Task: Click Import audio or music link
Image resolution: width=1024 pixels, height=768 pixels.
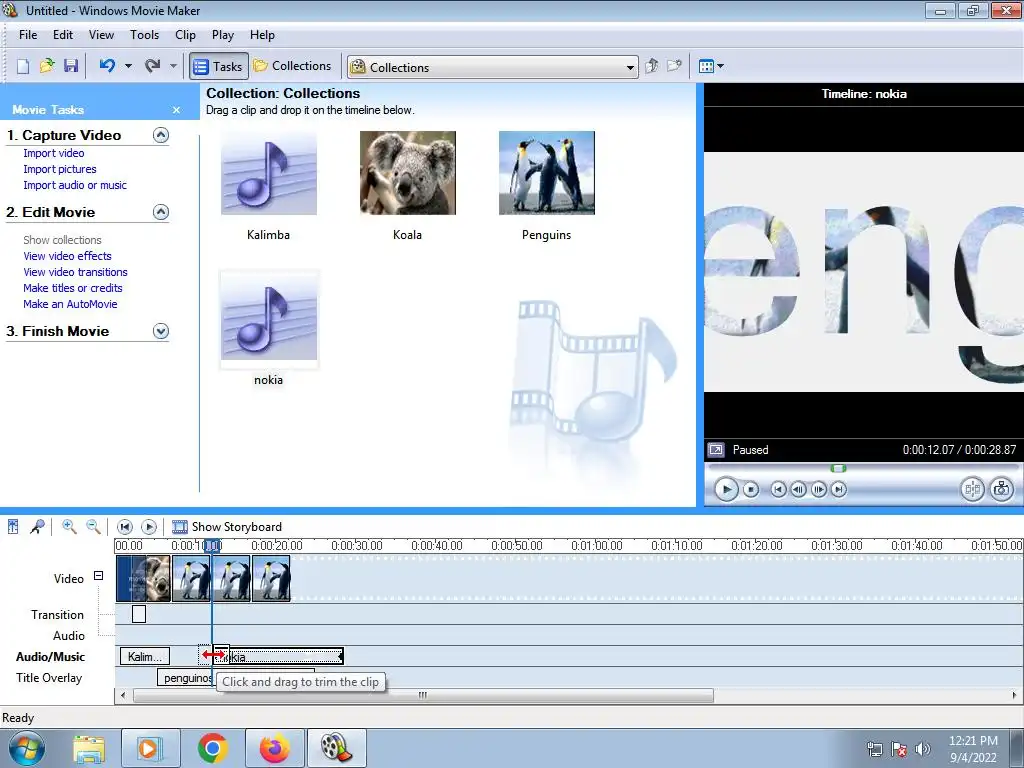Action: point(75,185)
